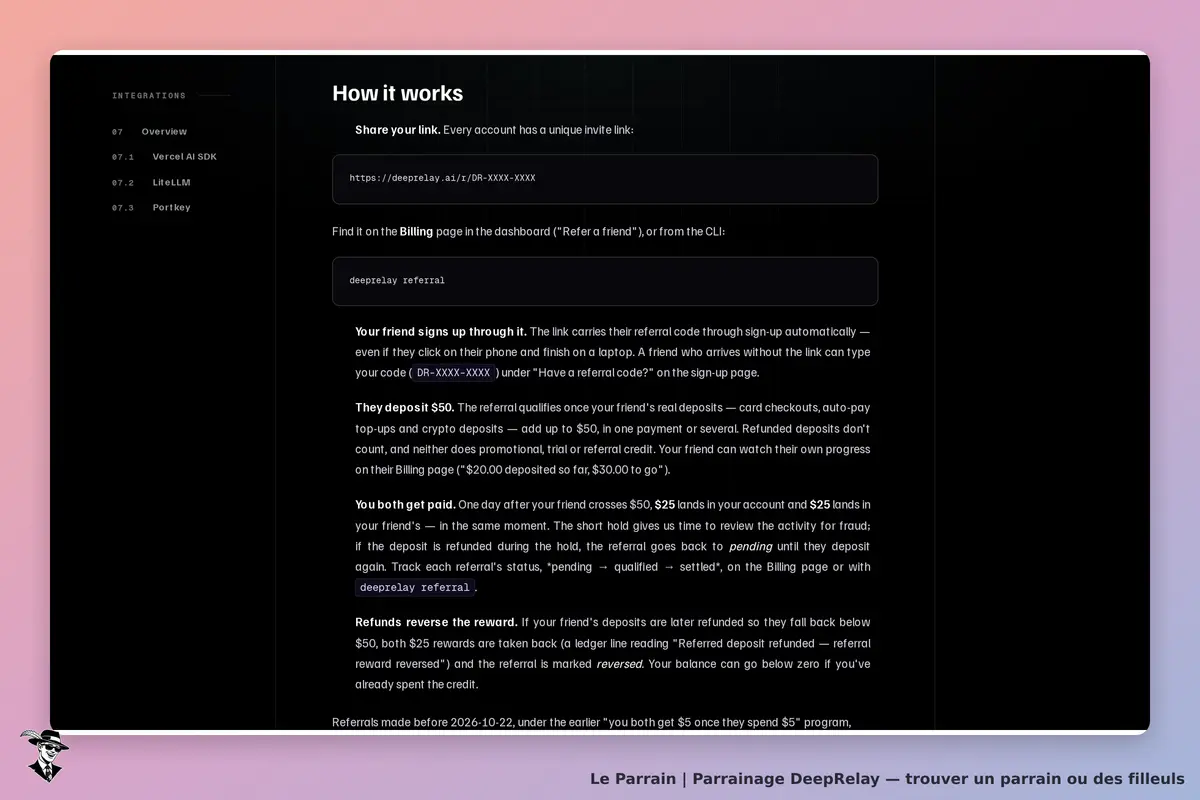Screen dimensions: 1200x800
Task: Select Portkey in the sidebar
Action: (171, 208)
